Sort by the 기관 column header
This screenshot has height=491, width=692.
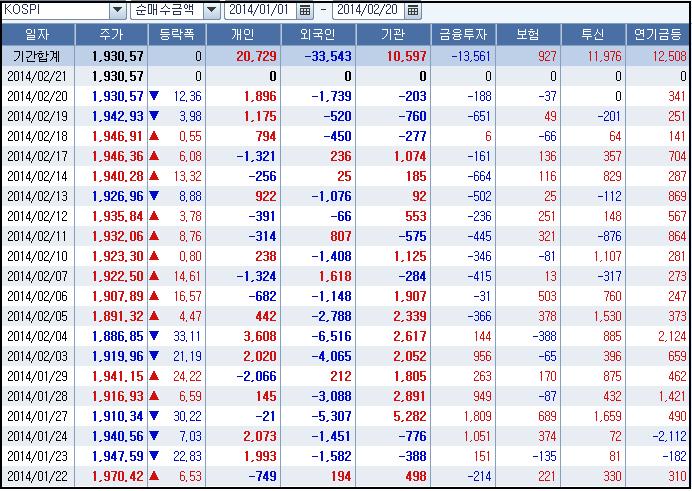pyautogui.click(x=393, y=35)
